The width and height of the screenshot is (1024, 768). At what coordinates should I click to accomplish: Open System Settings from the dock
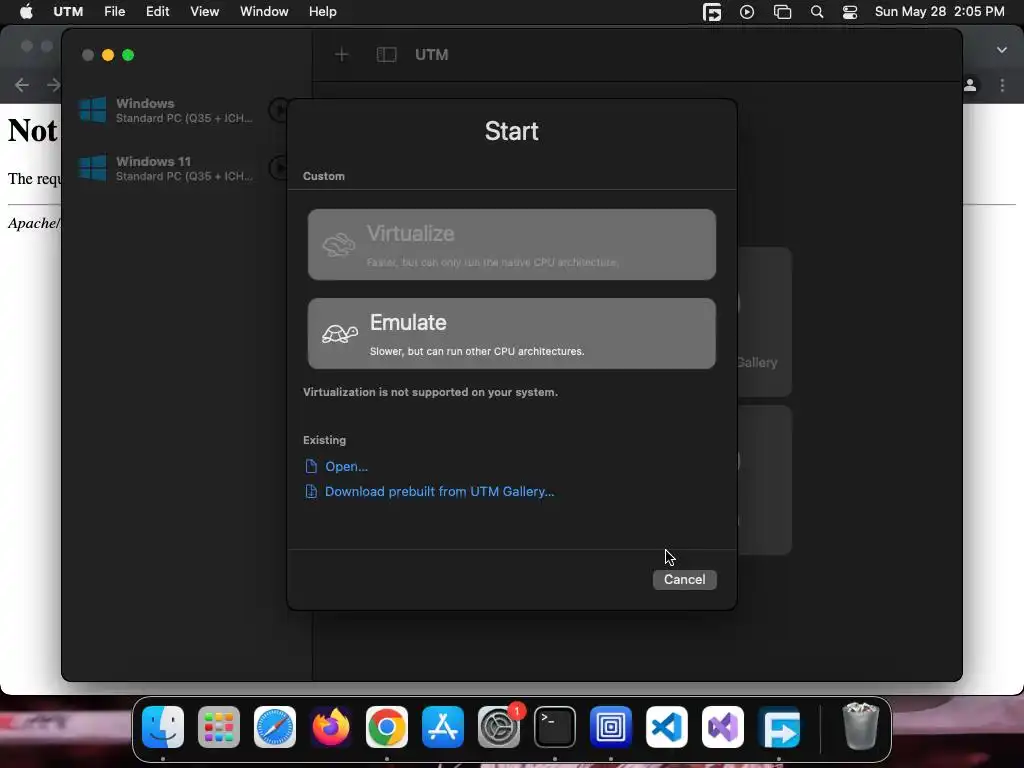click(x=499, y=727)
